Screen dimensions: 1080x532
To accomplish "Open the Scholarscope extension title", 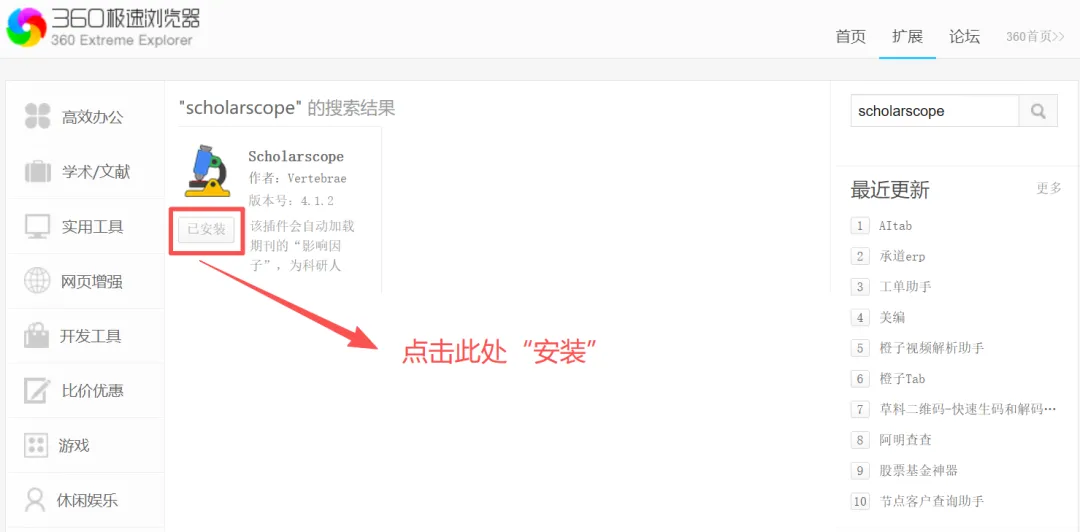I will (295, 156).
